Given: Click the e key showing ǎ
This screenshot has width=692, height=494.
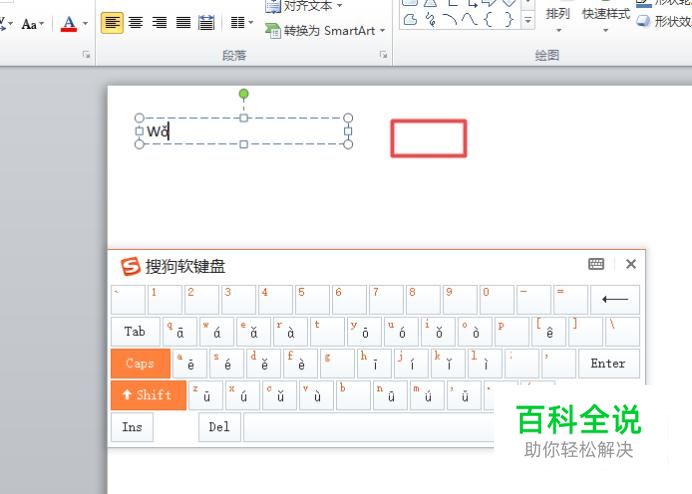Looking at the screenshot, I should point(253,331).
